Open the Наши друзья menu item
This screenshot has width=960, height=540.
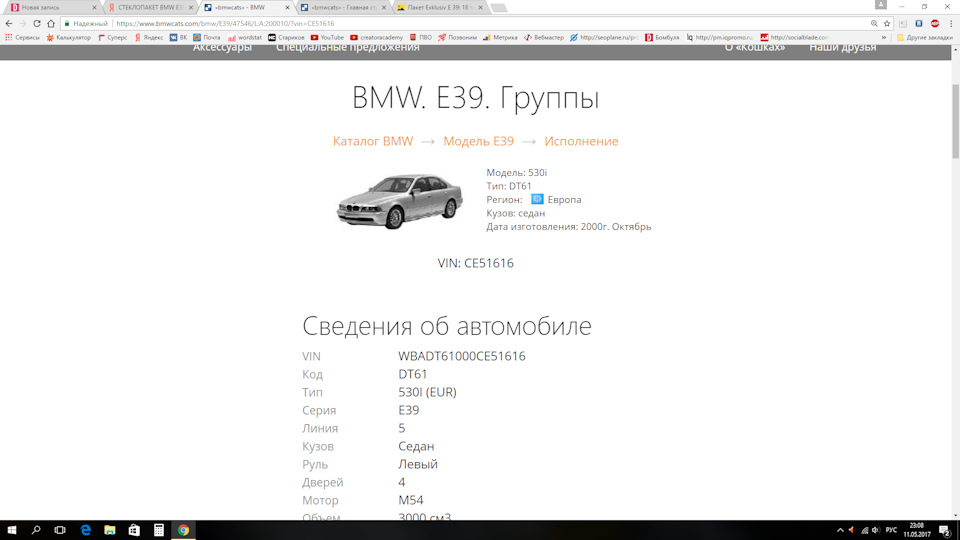(842, 48)
